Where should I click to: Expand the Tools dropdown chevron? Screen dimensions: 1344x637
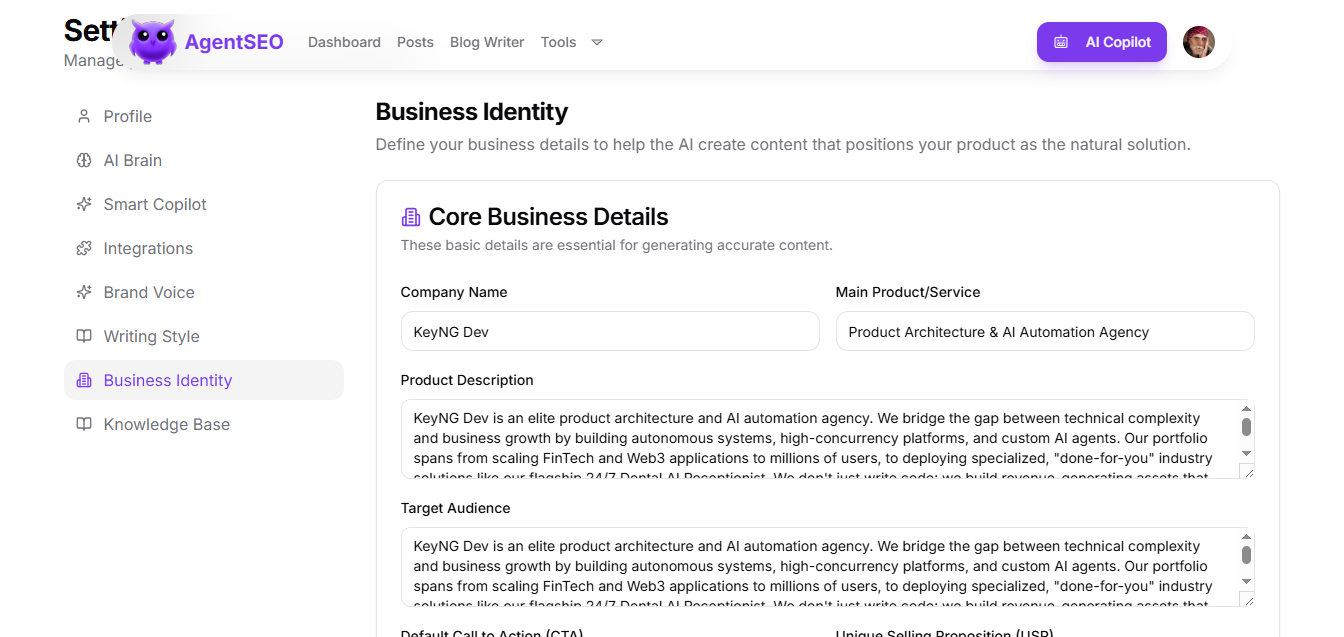point(596,42)
